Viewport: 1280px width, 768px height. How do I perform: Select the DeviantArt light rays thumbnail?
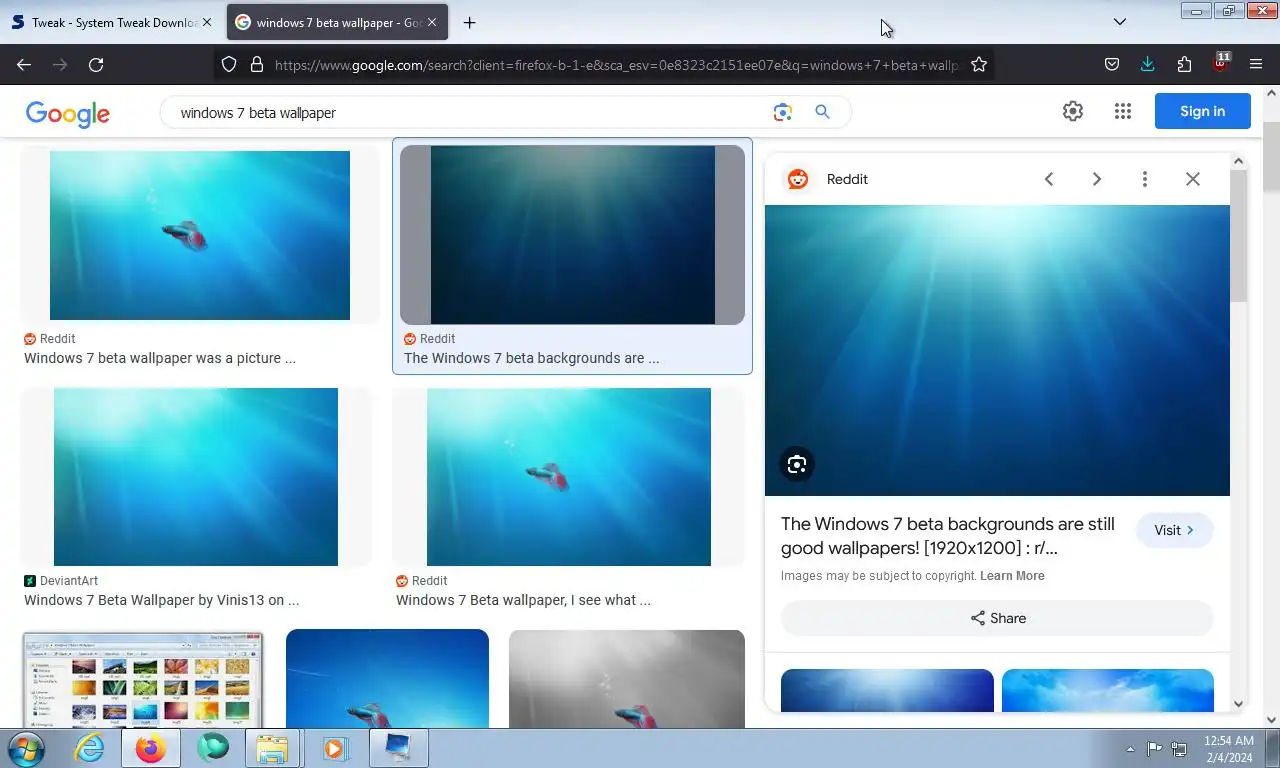[x=196, y=477]
